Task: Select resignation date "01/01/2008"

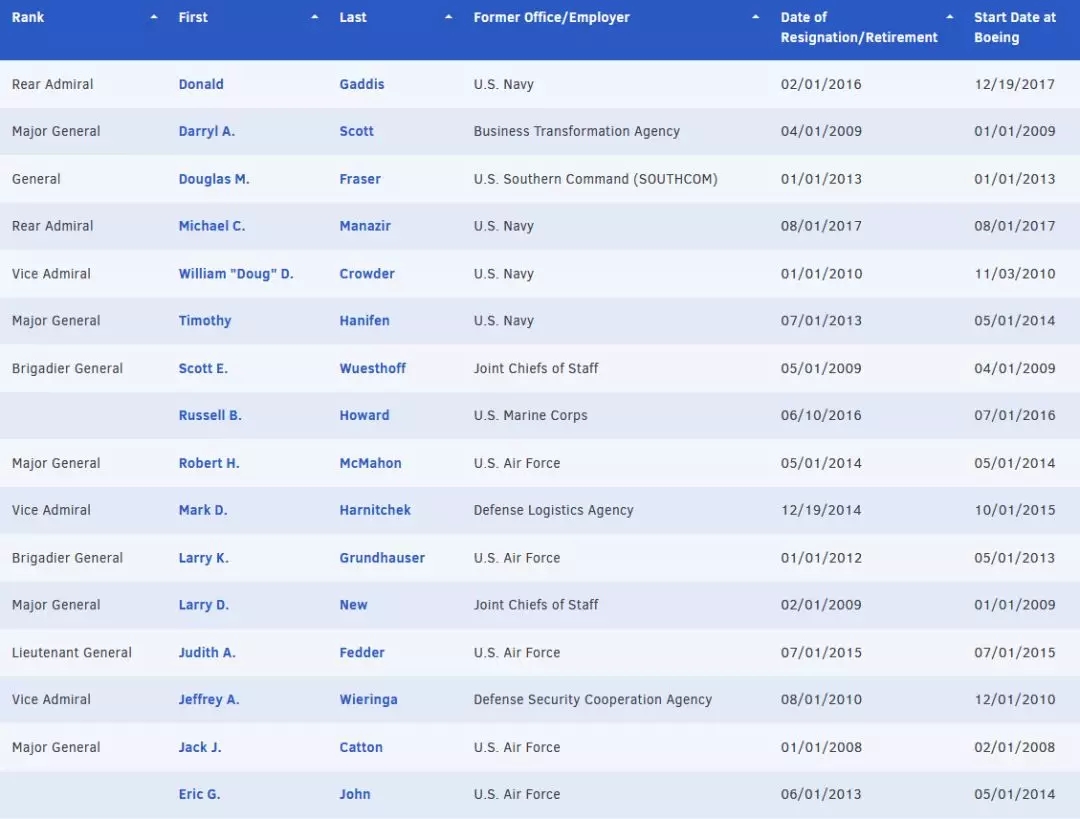Action: tap(821, 747)
